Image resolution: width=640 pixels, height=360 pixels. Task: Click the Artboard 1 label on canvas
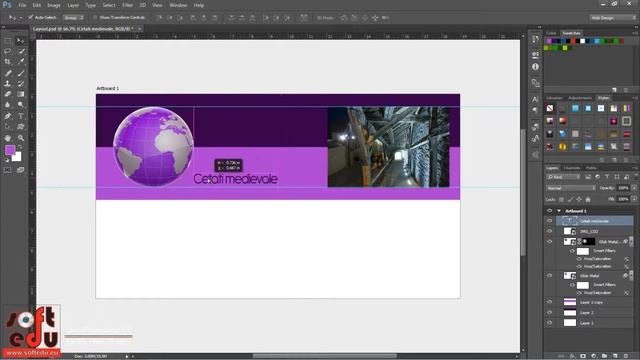click(108, 88)
